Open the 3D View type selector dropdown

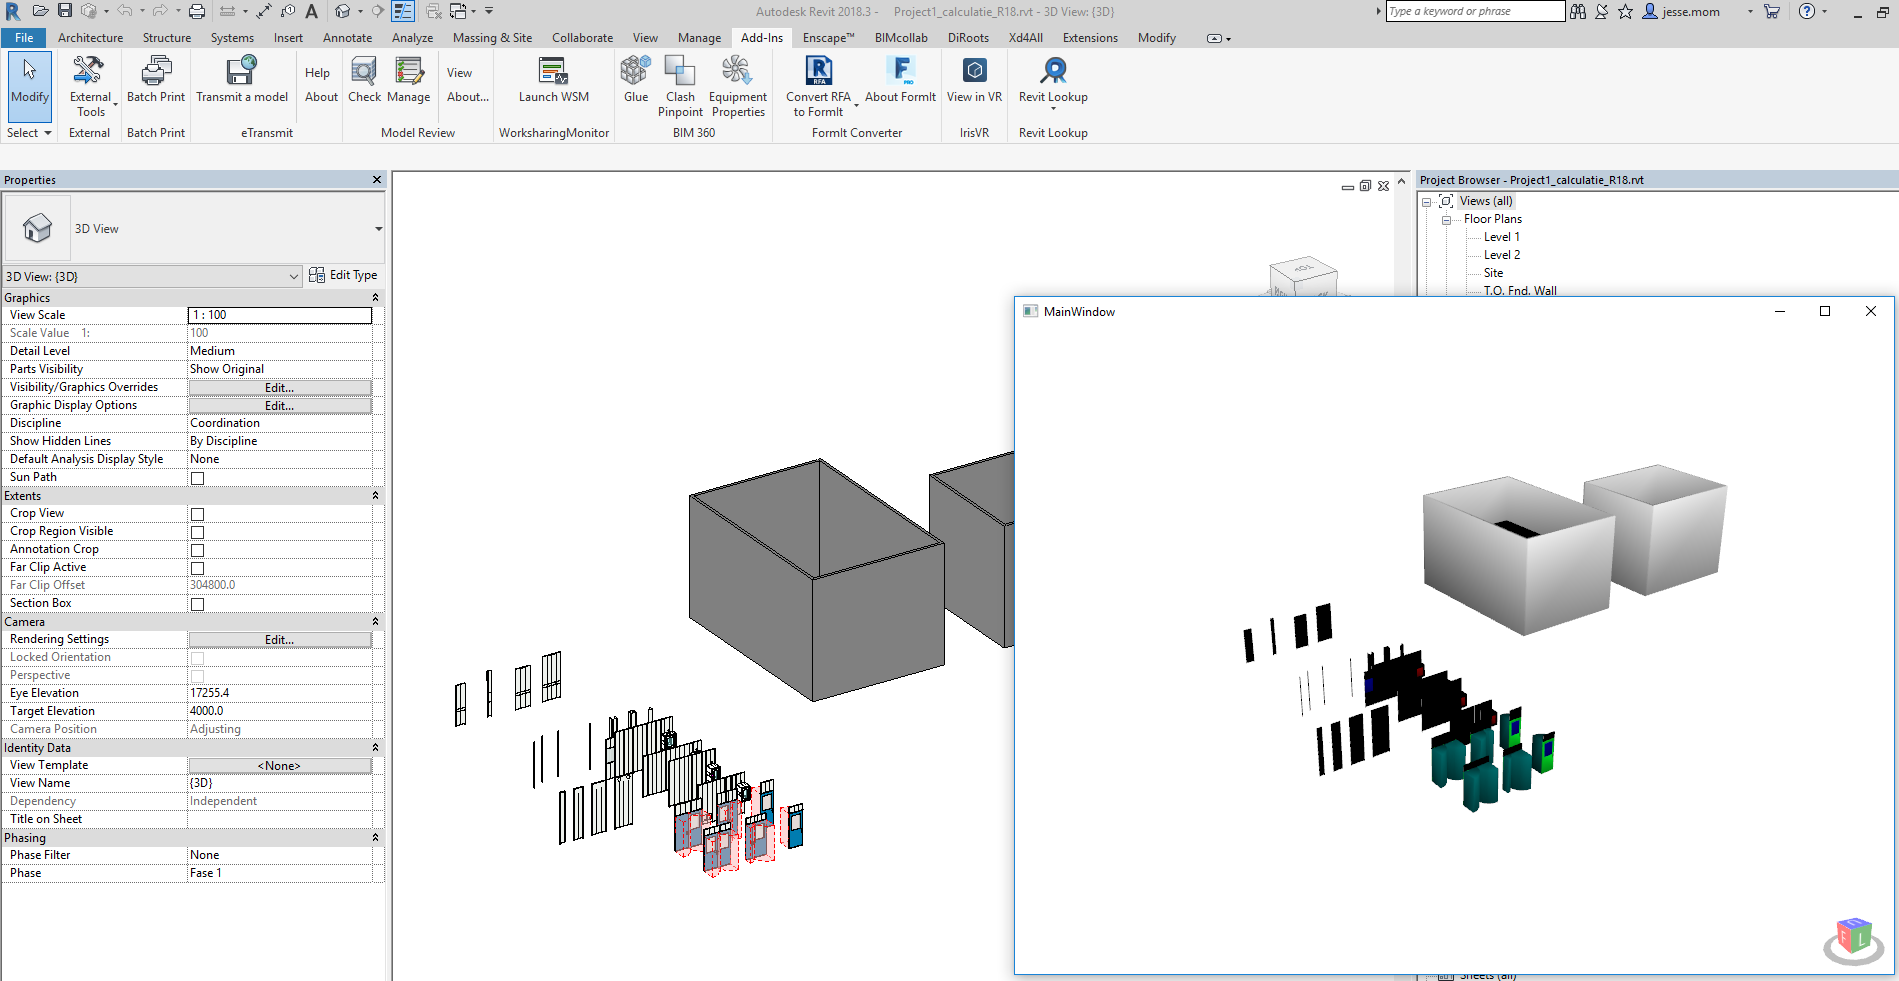tap(292, 276)
